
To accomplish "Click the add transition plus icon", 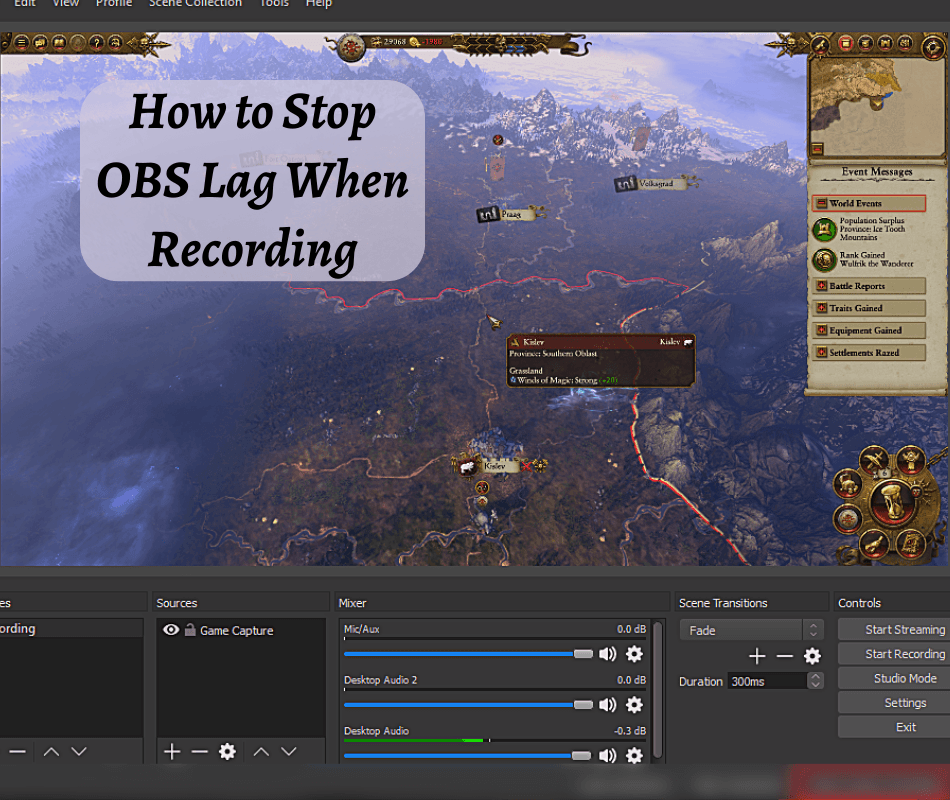I will pyautogui.click(x=756, y=656).
